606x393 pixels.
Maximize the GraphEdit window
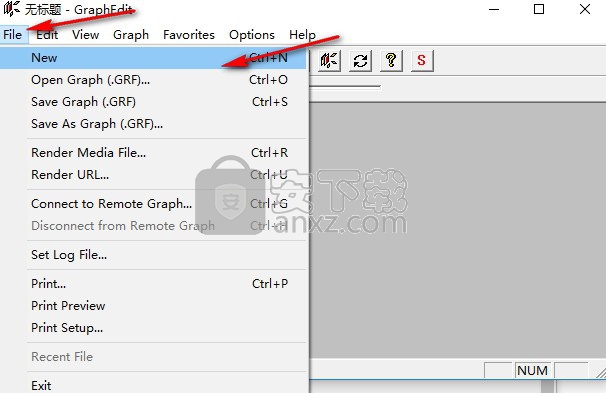[x=539, y=9]
